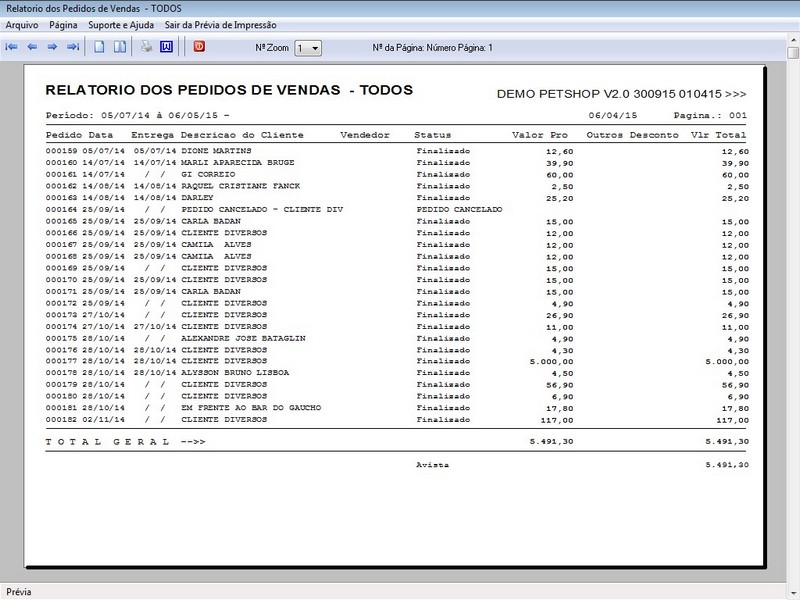Click Sair da Prévia de Impressão
The width and height of the screenshot is (800, 600).
pyautogui.click(x=220, y=25)
